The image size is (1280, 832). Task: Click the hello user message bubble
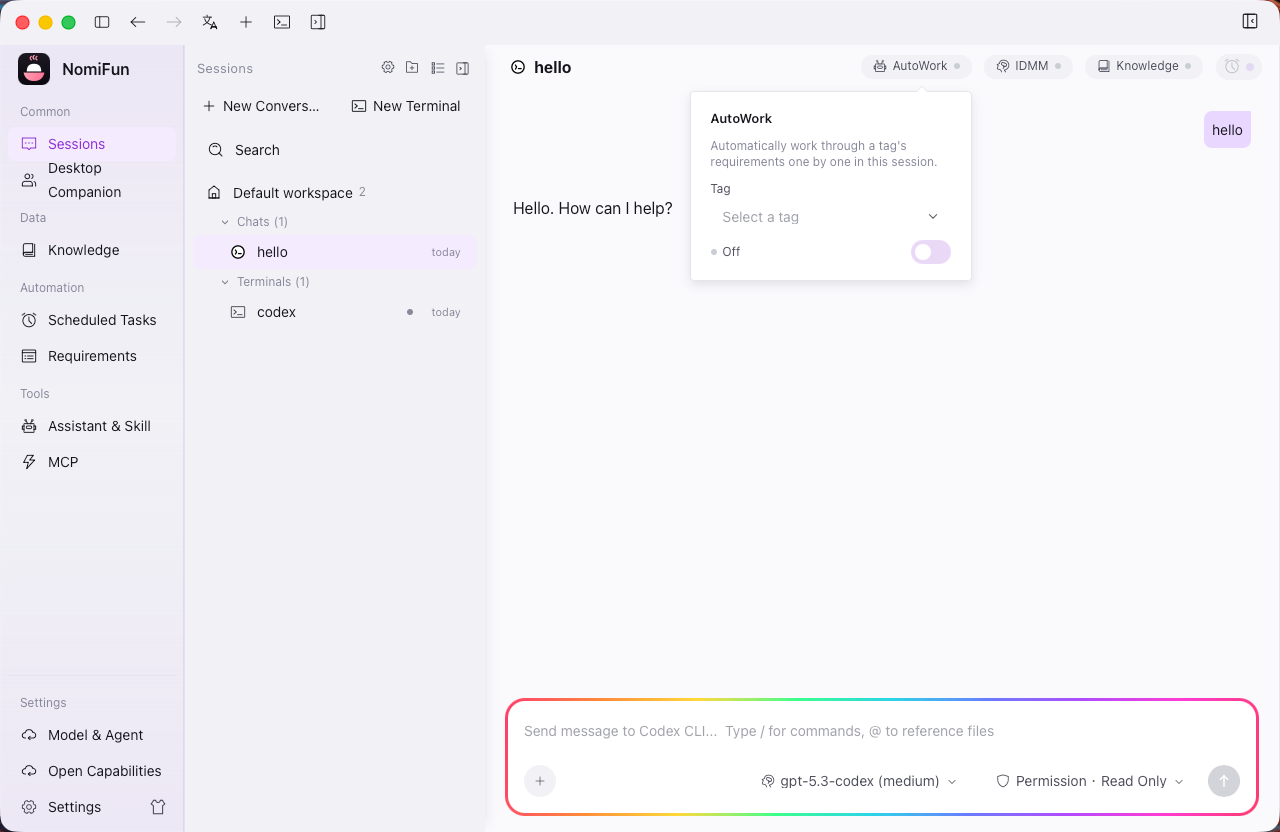pyautogui.click(x=1227, y=130)
